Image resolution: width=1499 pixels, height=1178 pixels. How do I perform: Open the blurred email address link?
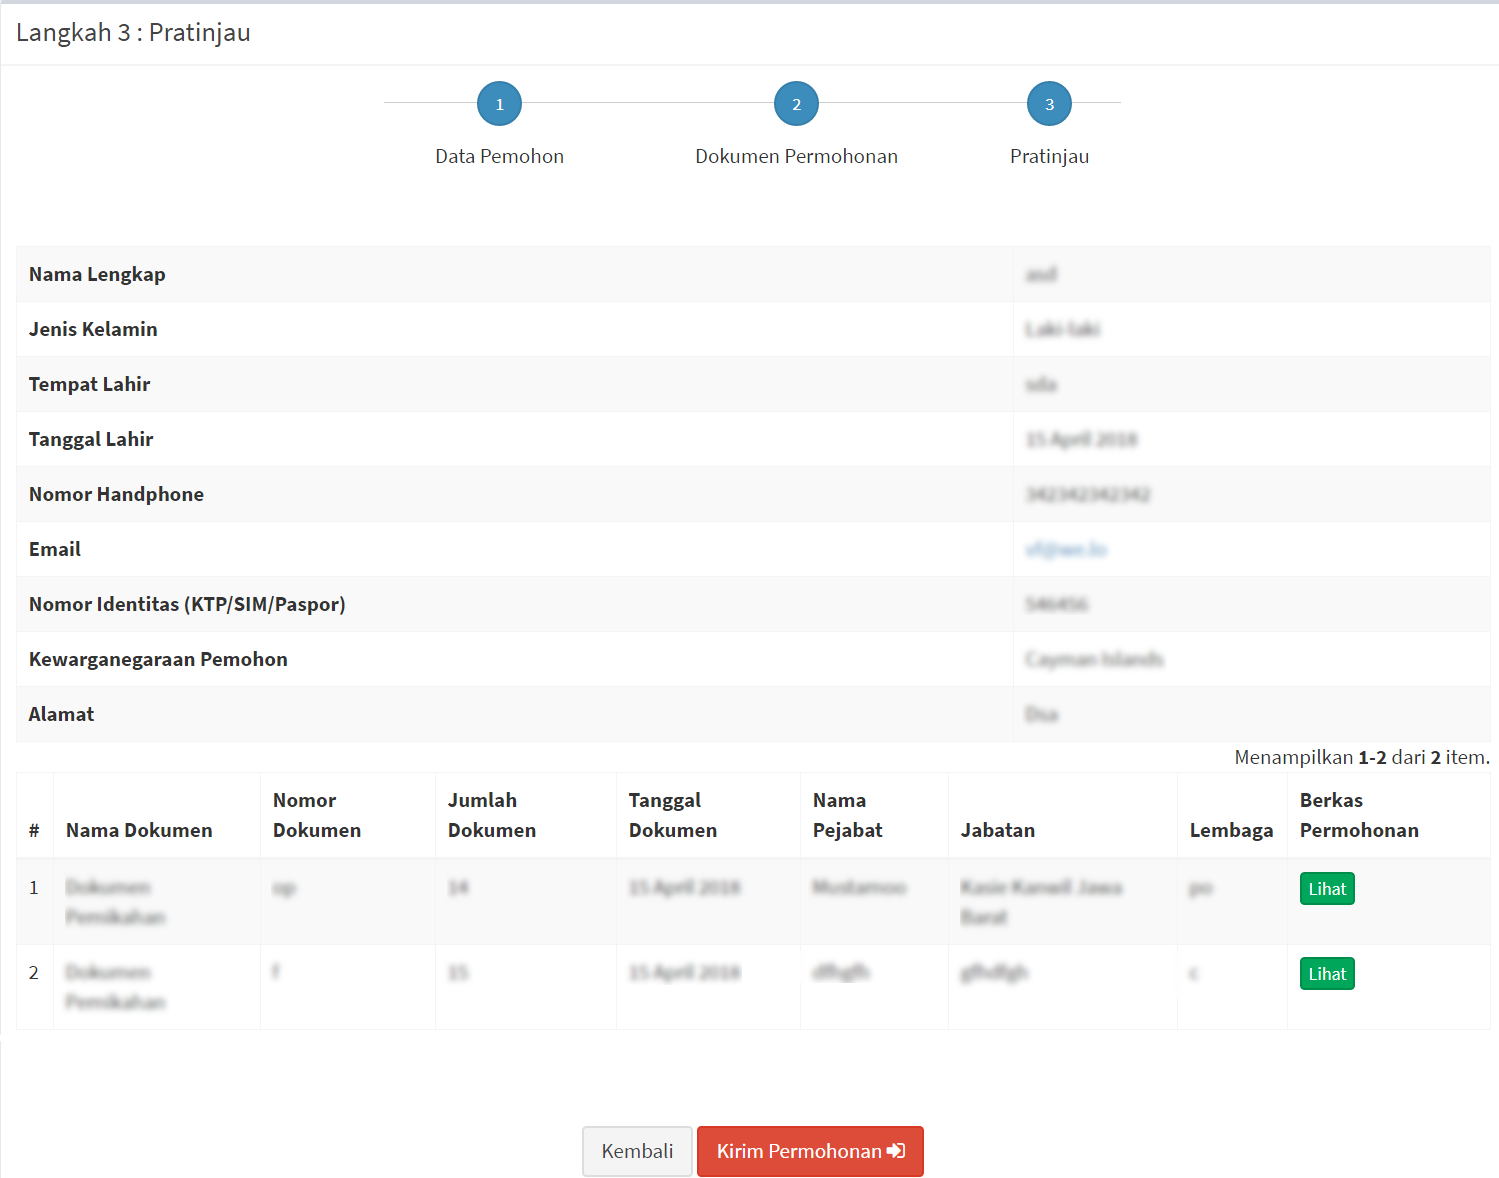tap(1066, 549)
